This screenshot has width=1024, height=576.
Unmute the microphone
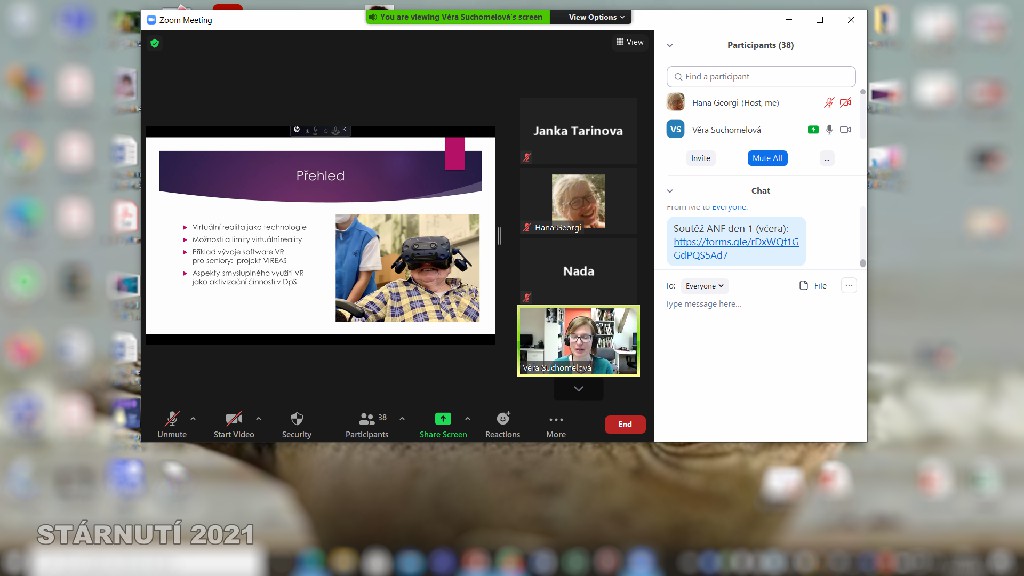pyautogui.click(x=172, y=419)
